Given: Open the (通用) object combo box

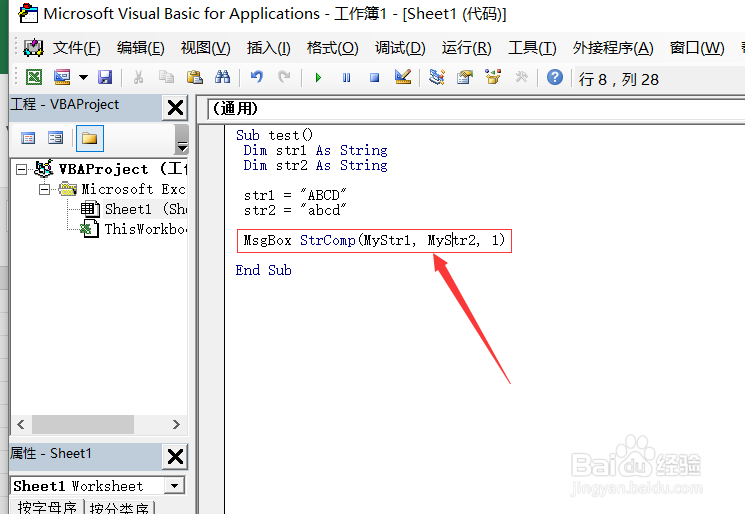Looking at the screenshot, I should coord(476,109).
